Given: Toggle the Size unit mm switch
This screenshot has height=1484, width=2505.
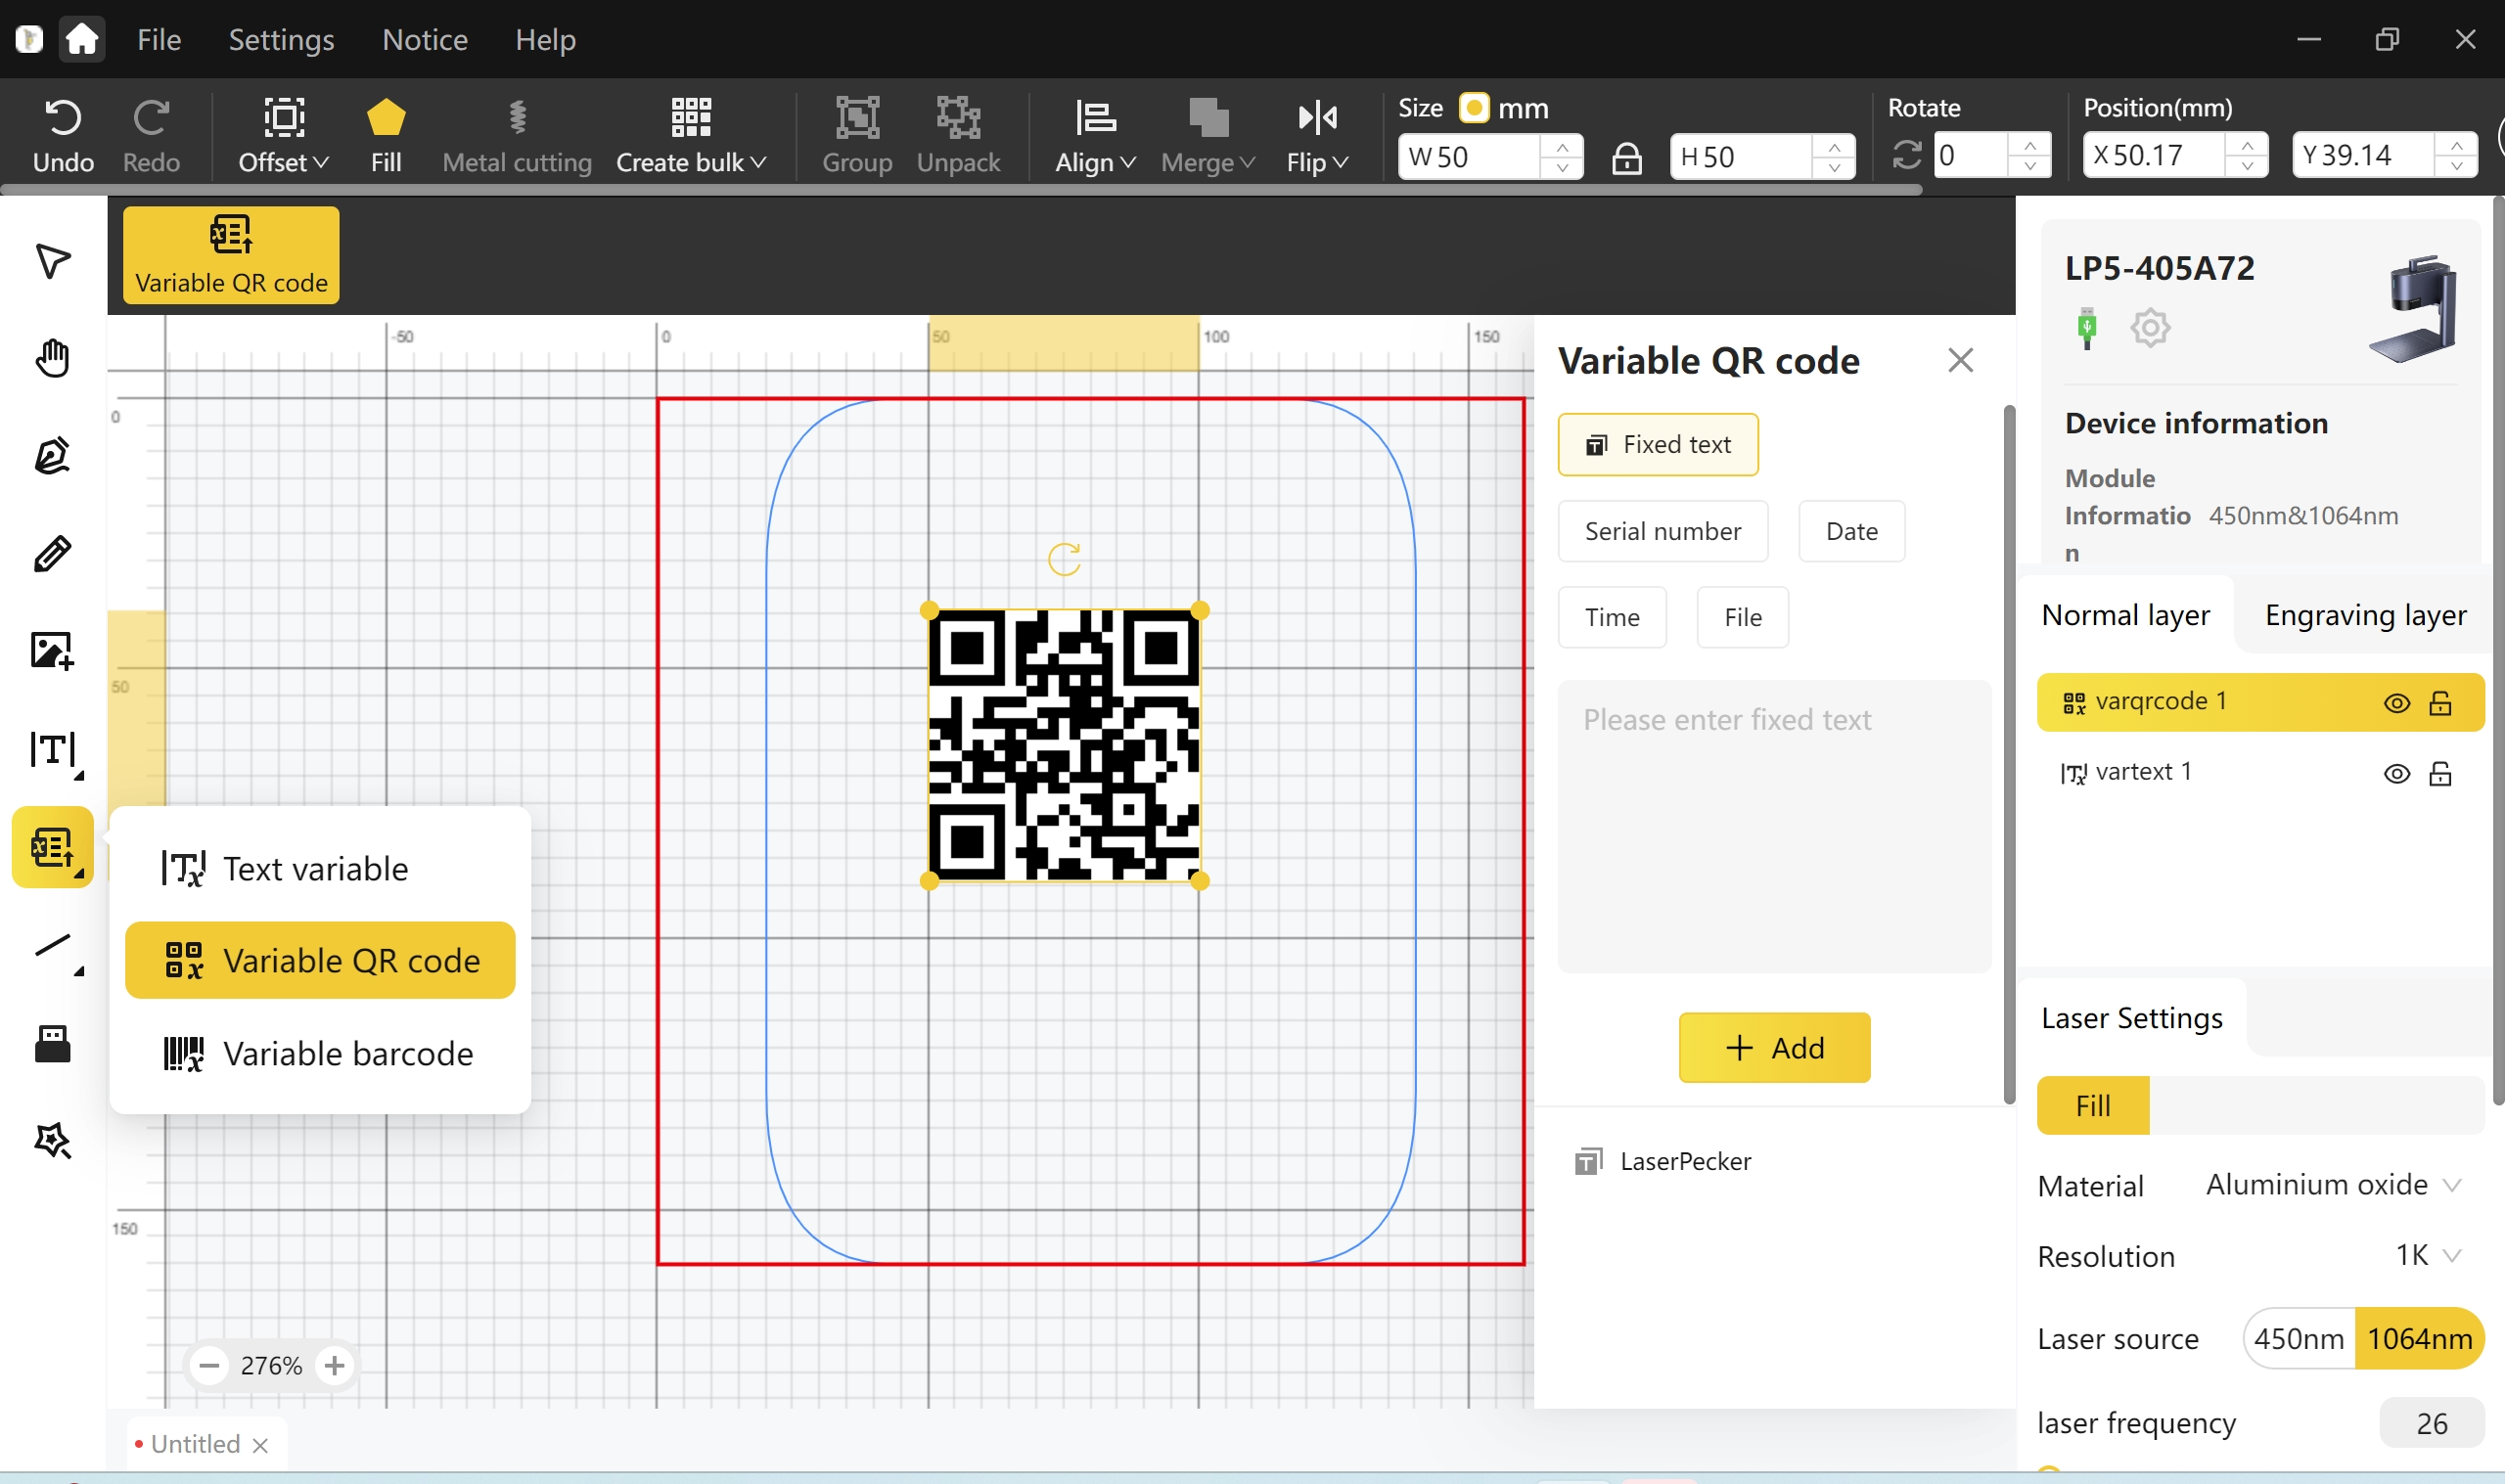Looking at the screenshot, I should coord(1474,107).
